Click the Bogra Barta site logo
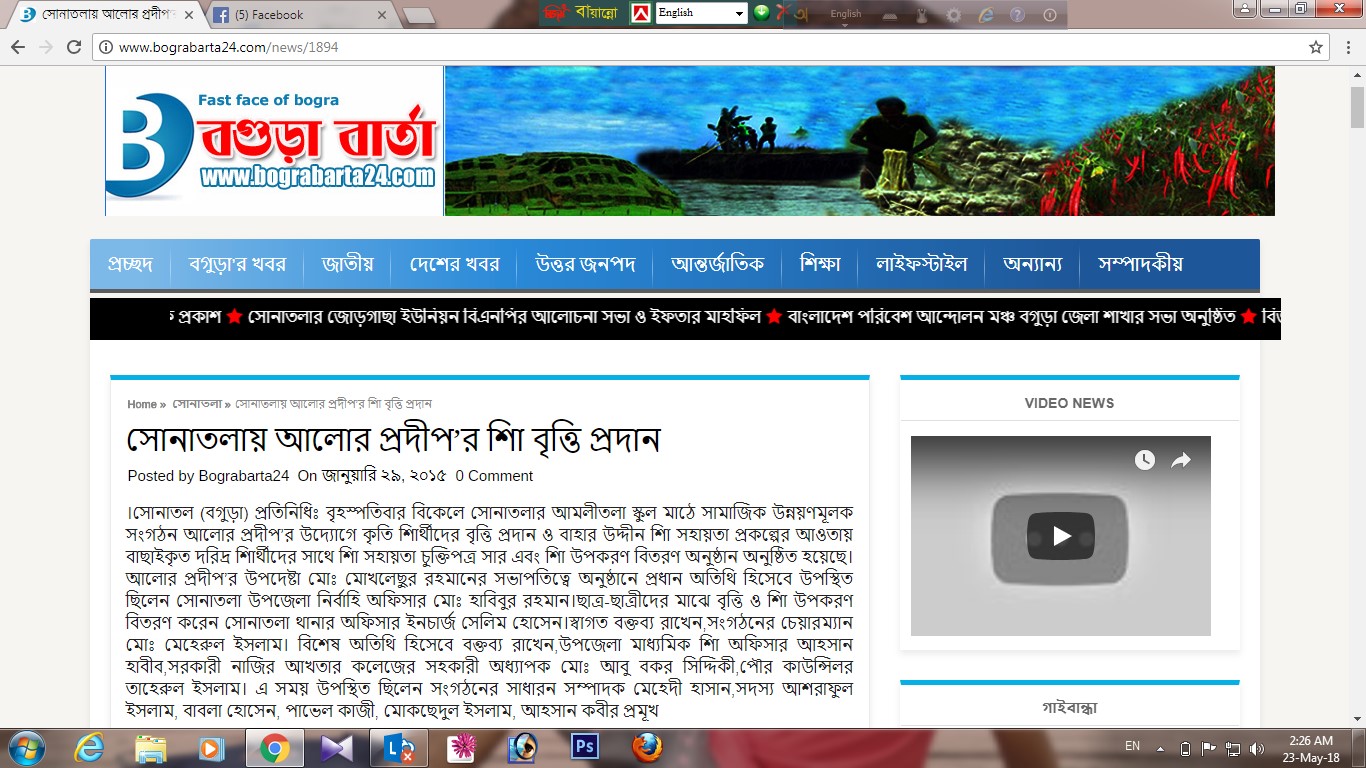Viewport: 1366px width, 768px height. click(274, 141)
